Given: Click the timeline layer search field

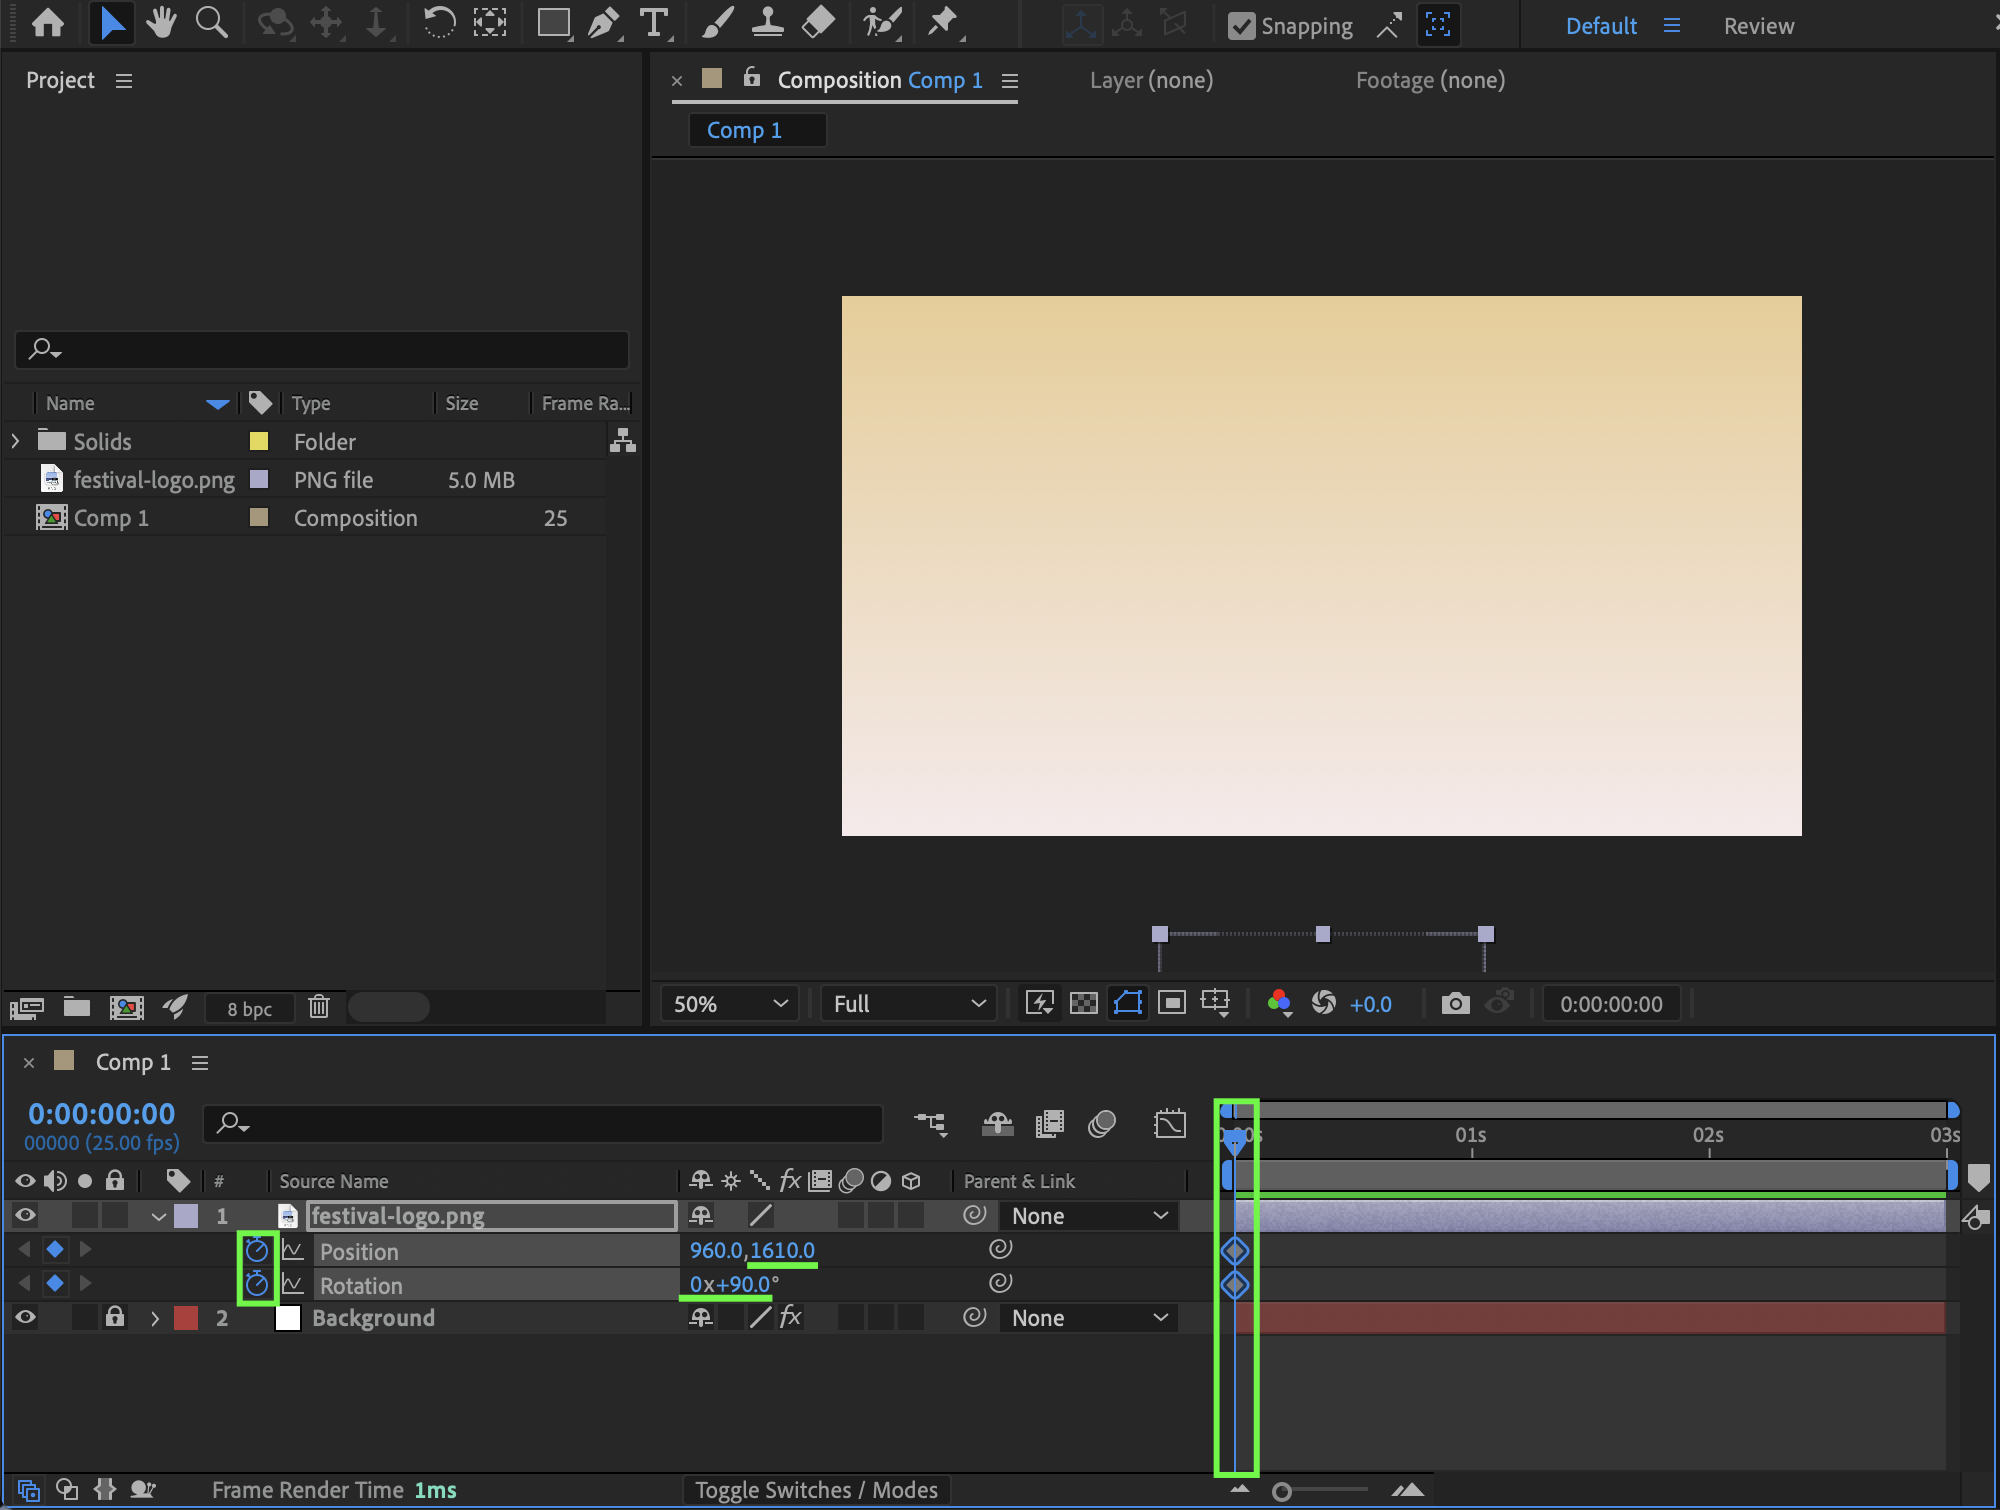Looking at the screenshot, I should (x=543, y=1124).
